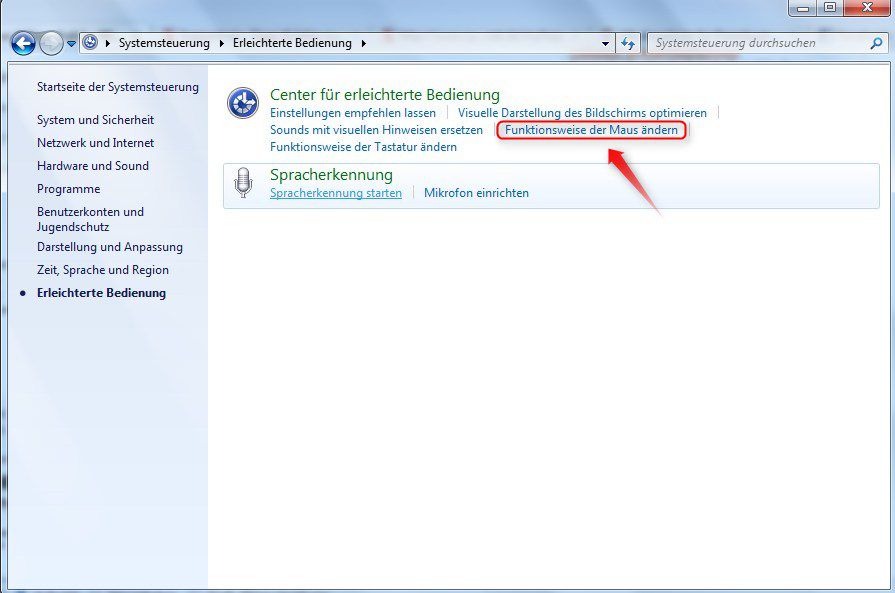Open "Startseite der Systemsteuerung"

click(117, 87)
